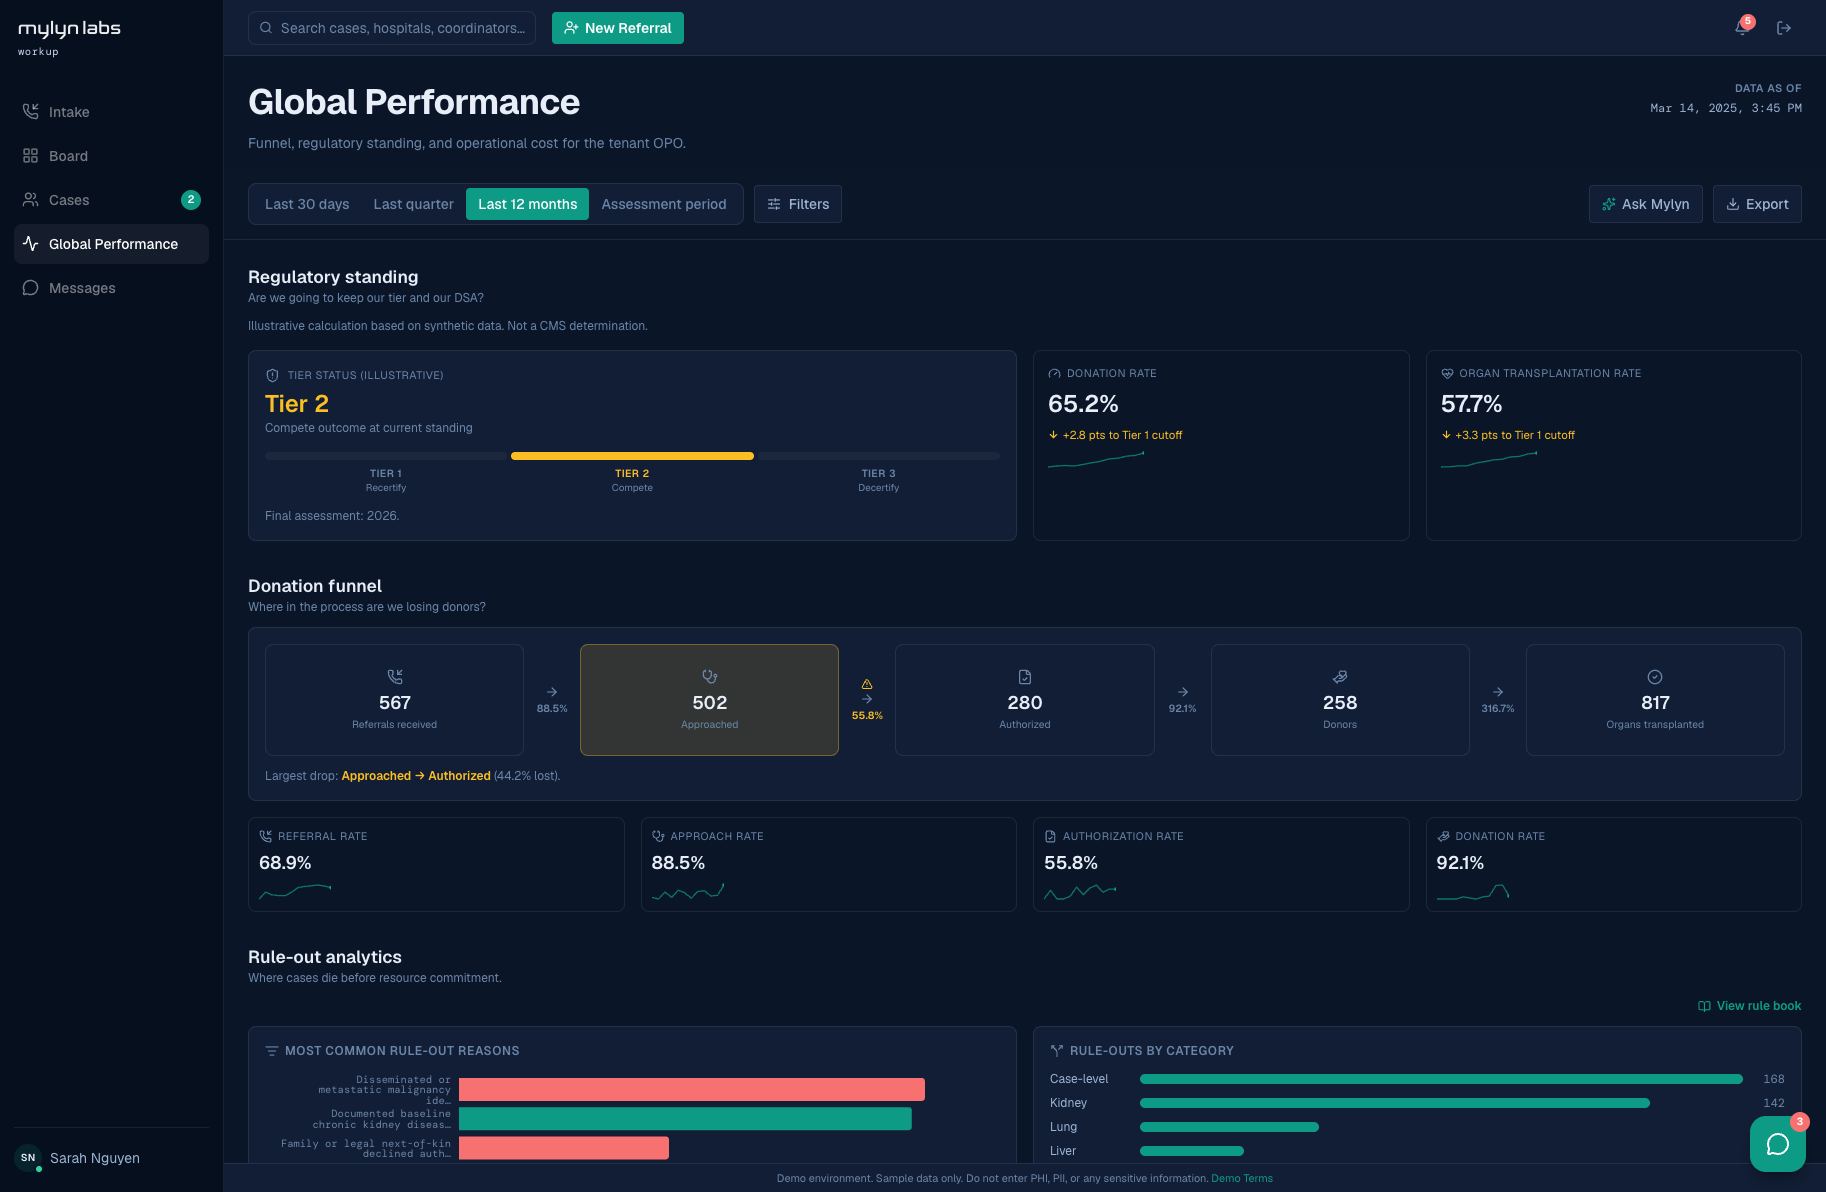The height and width of the screenshot is (1192, 1826).
Task: Click the Messages bubble icon in sidebar
Action: 31,288
